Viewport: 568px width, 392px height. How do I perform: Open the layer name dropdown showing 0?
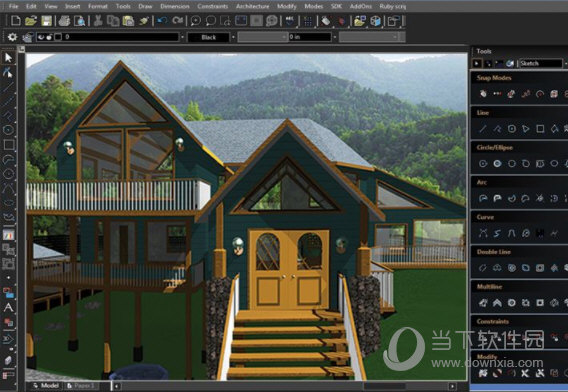[182, 37]
